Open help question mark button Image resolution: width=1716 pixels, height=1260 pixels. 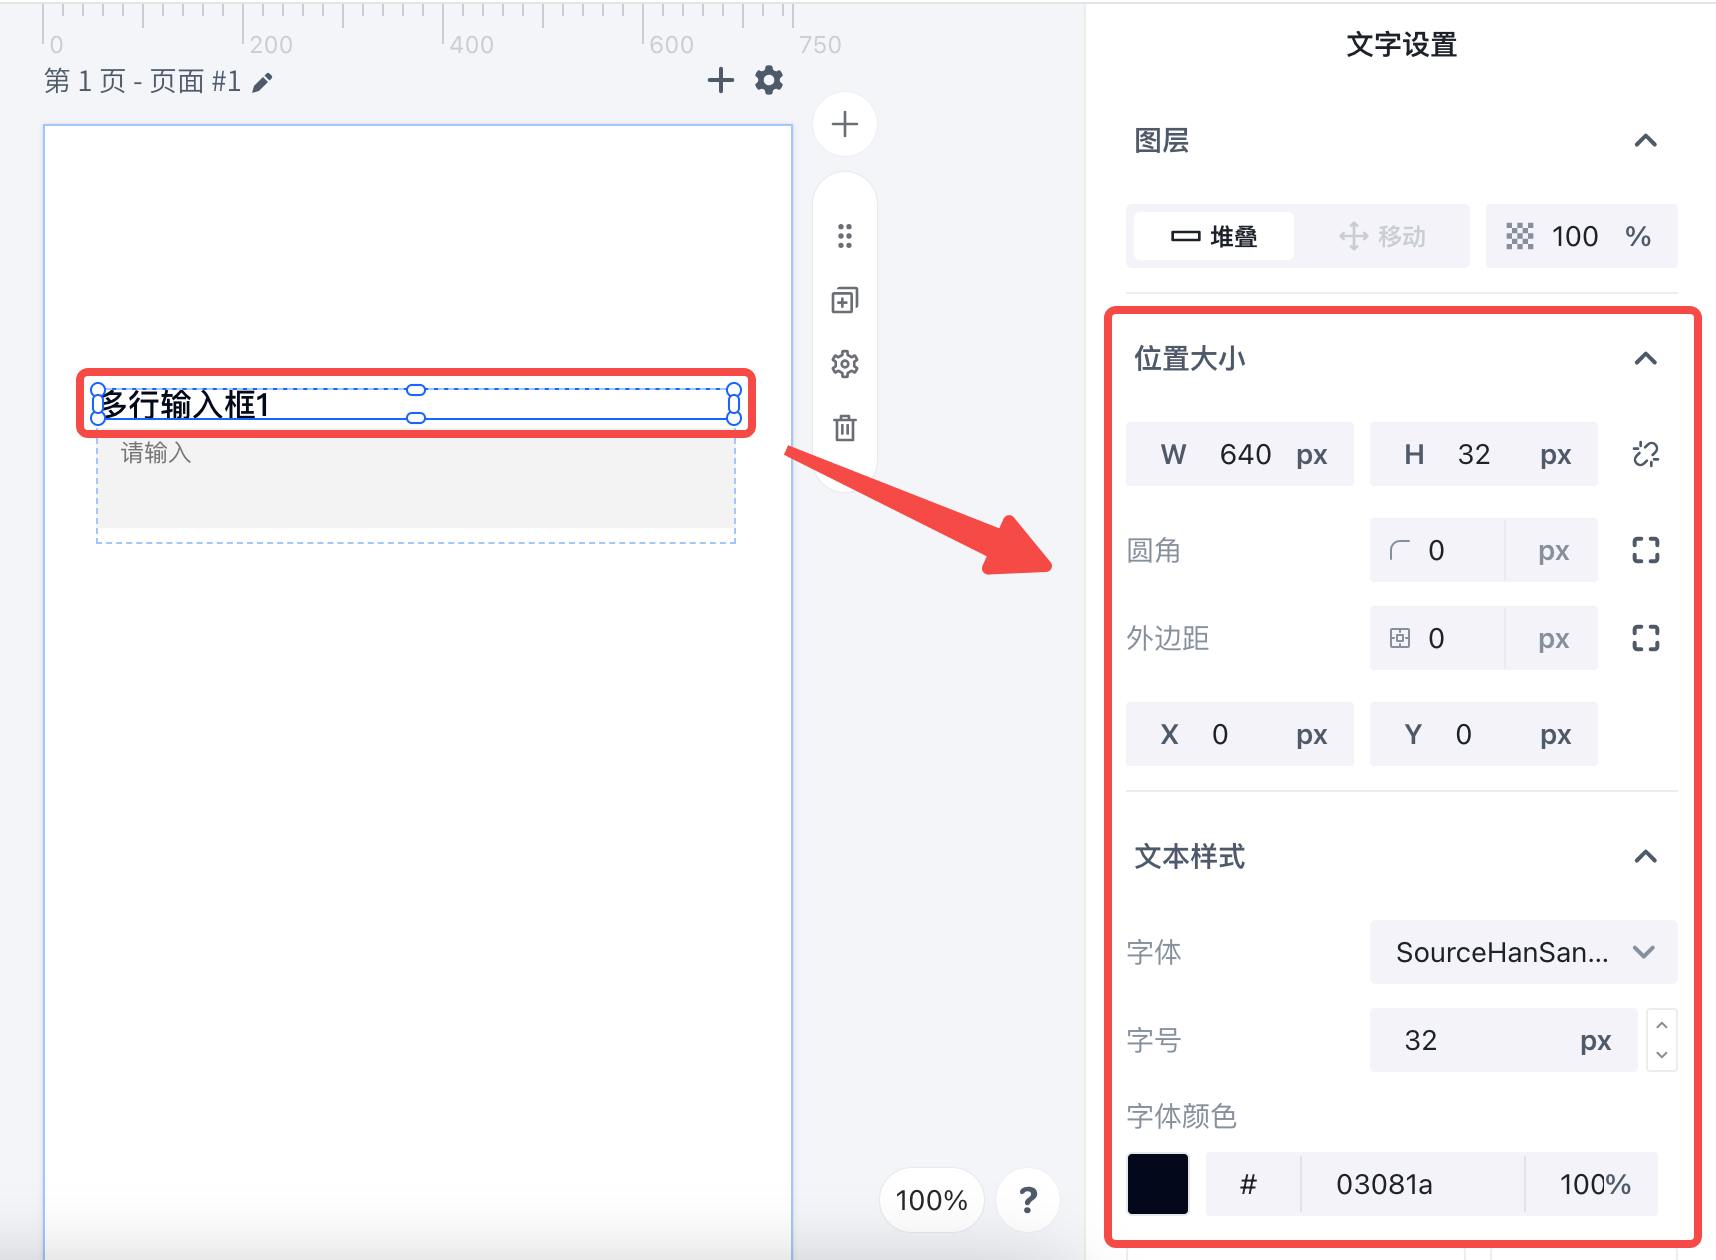[x=1028, y=1199]
